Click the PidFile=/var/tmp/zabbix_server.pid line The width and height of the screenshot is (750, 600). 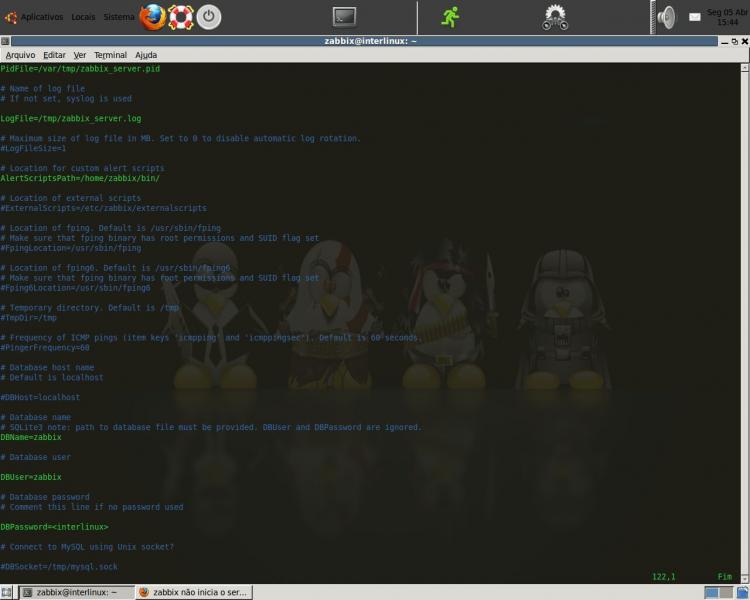click(80, 69)
